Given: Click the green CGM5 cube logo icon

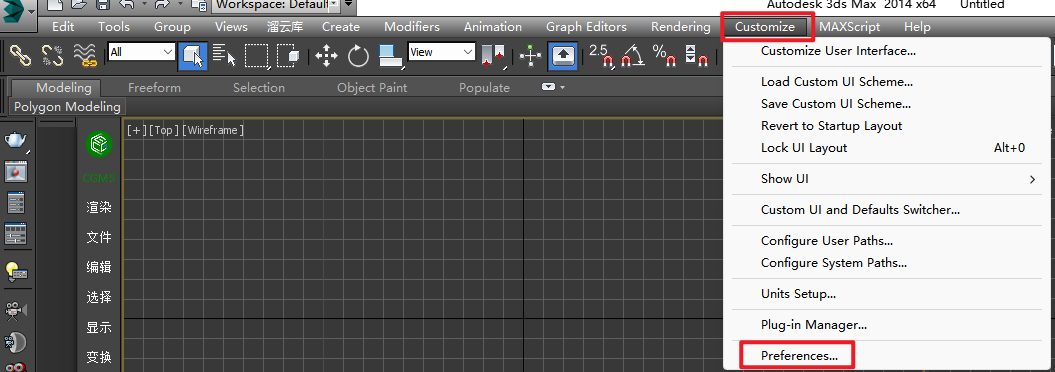Looking at the screenshot, I should (x=99, y=144).
